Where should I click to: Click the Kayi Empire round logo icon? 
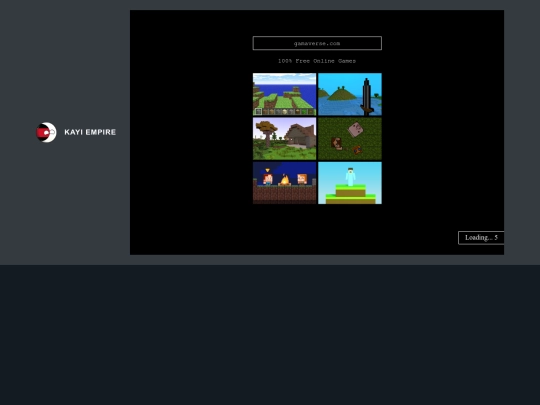point(46,132)
